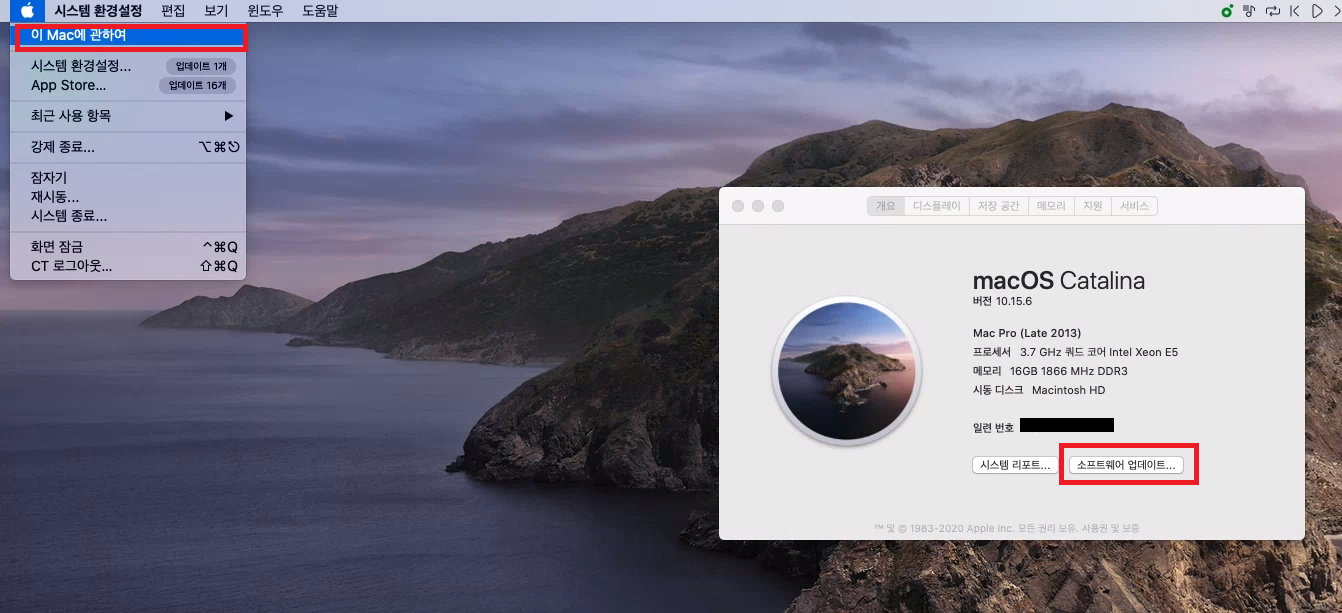Screen dimensions: 1342x613
Task: Click the About window's zoom (third) button
Action: coord(778,206)
